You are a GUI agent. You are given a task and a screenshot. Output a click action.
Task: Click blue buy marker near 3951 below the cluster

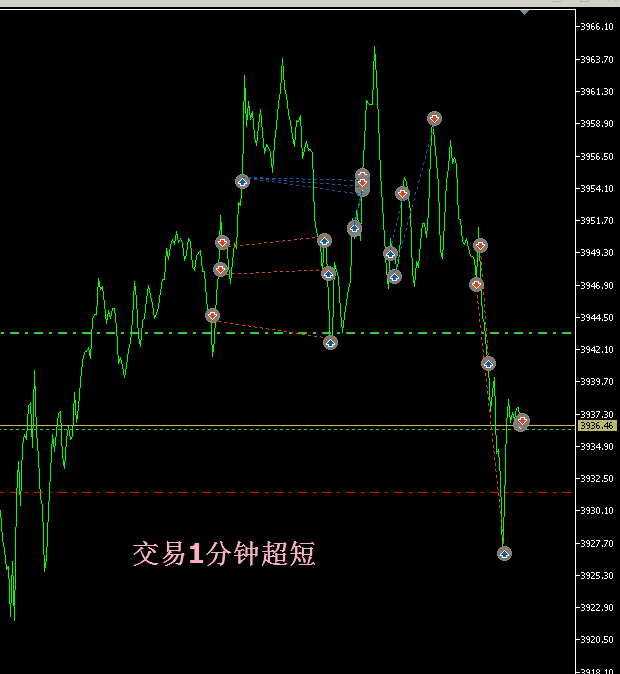(354, 228)
